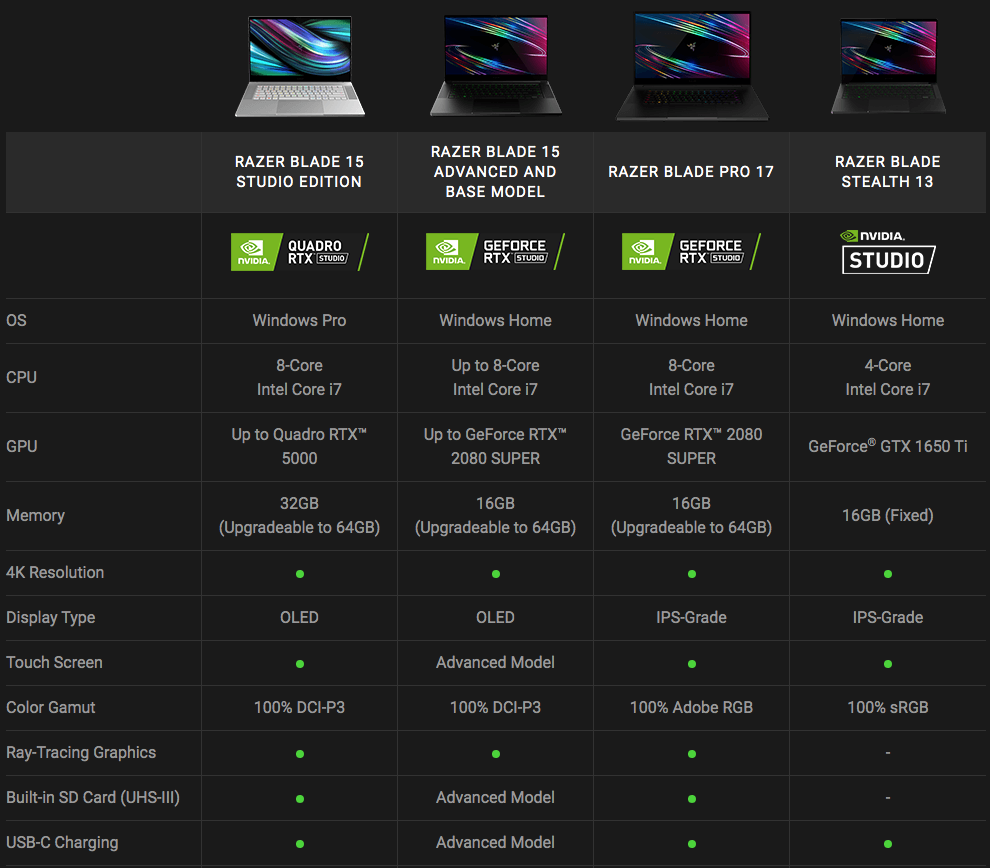
Task: Click the Razer Blade Pro 17 laptop image
Action: 692,66
